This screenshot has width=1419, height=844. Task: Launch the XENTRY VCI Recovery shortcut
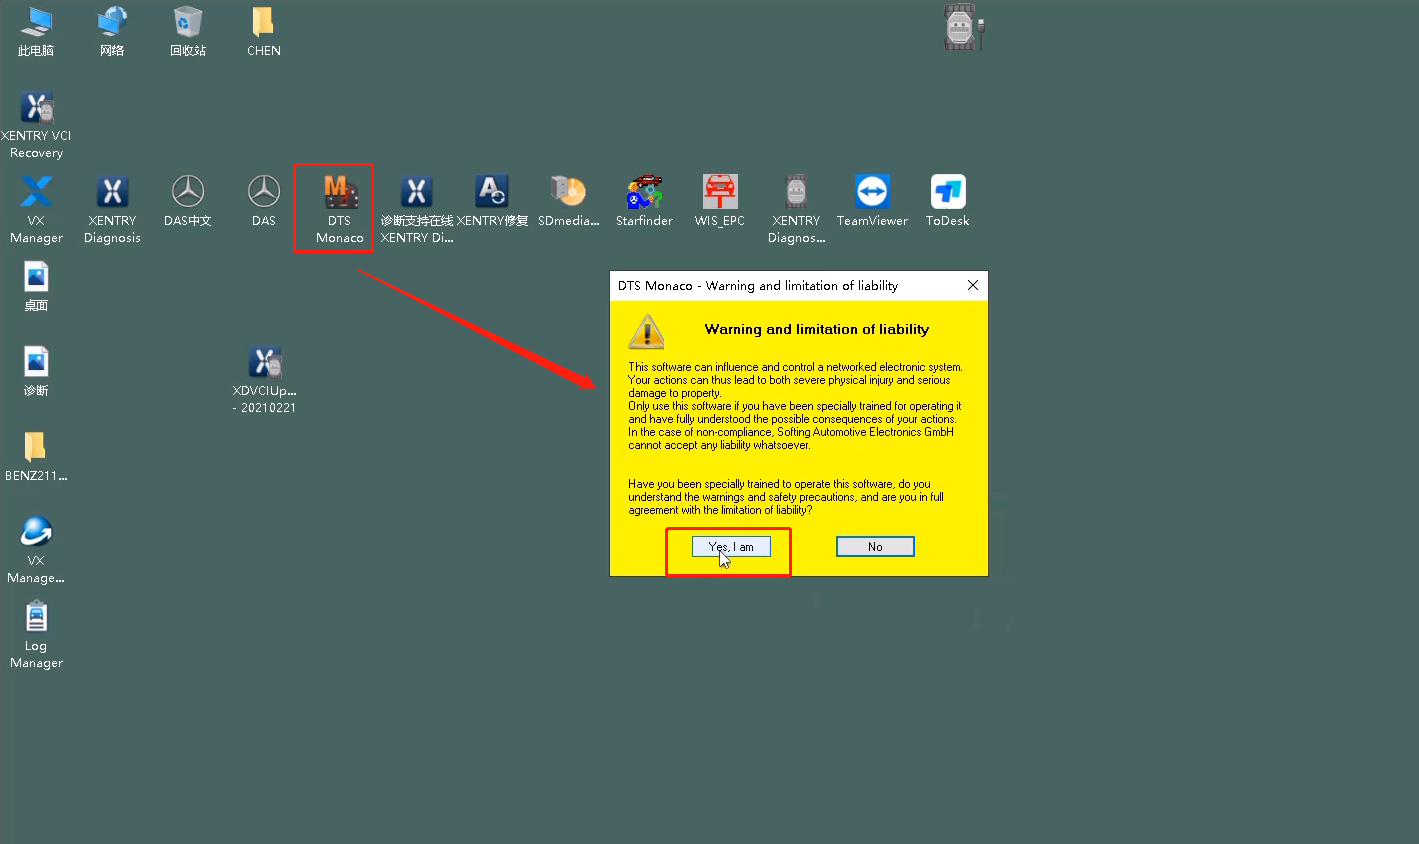point(36,124)
